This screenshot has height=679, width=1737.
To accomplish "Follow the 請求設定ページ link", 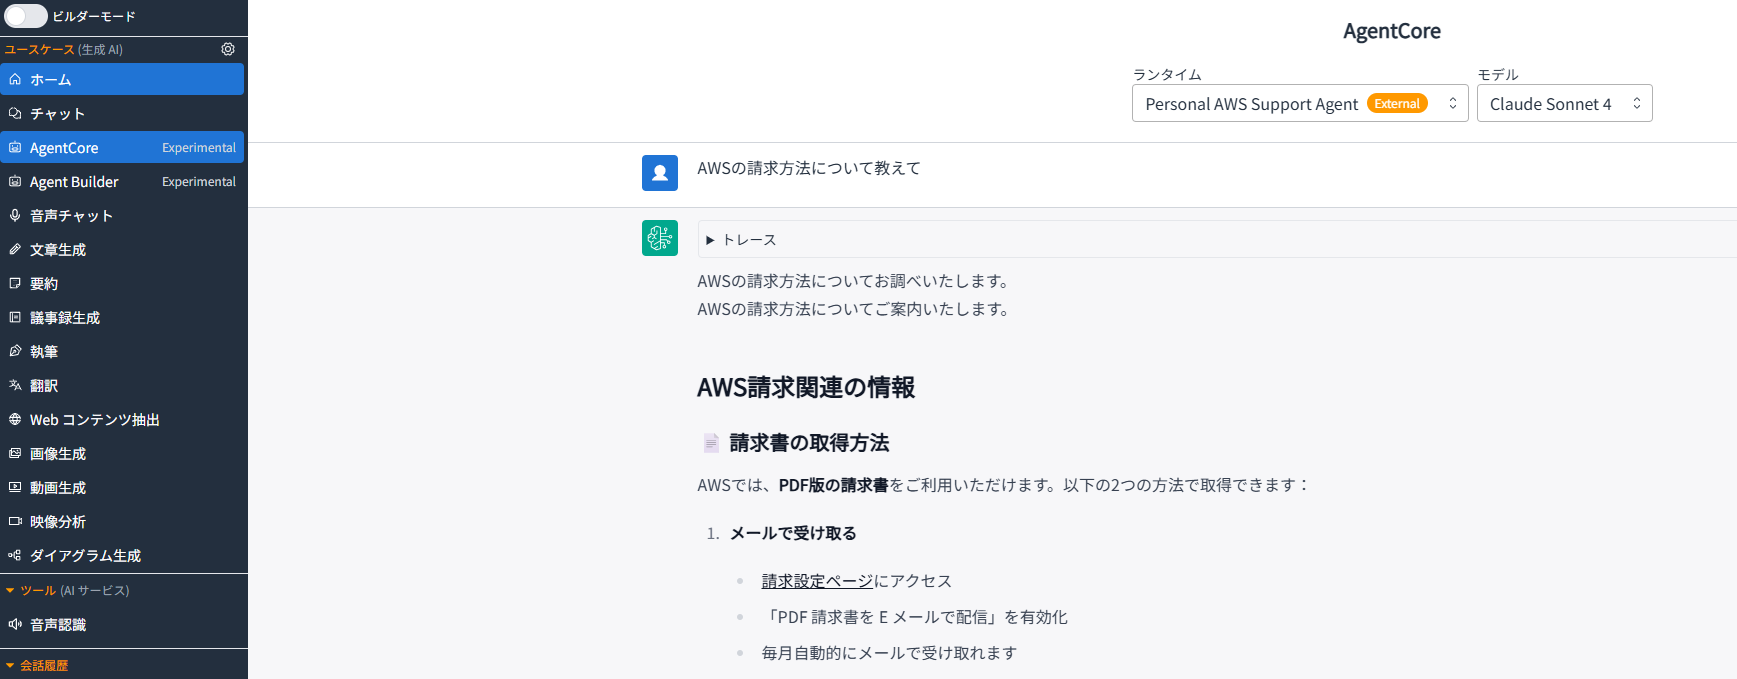I will click(x=818, y=581).
